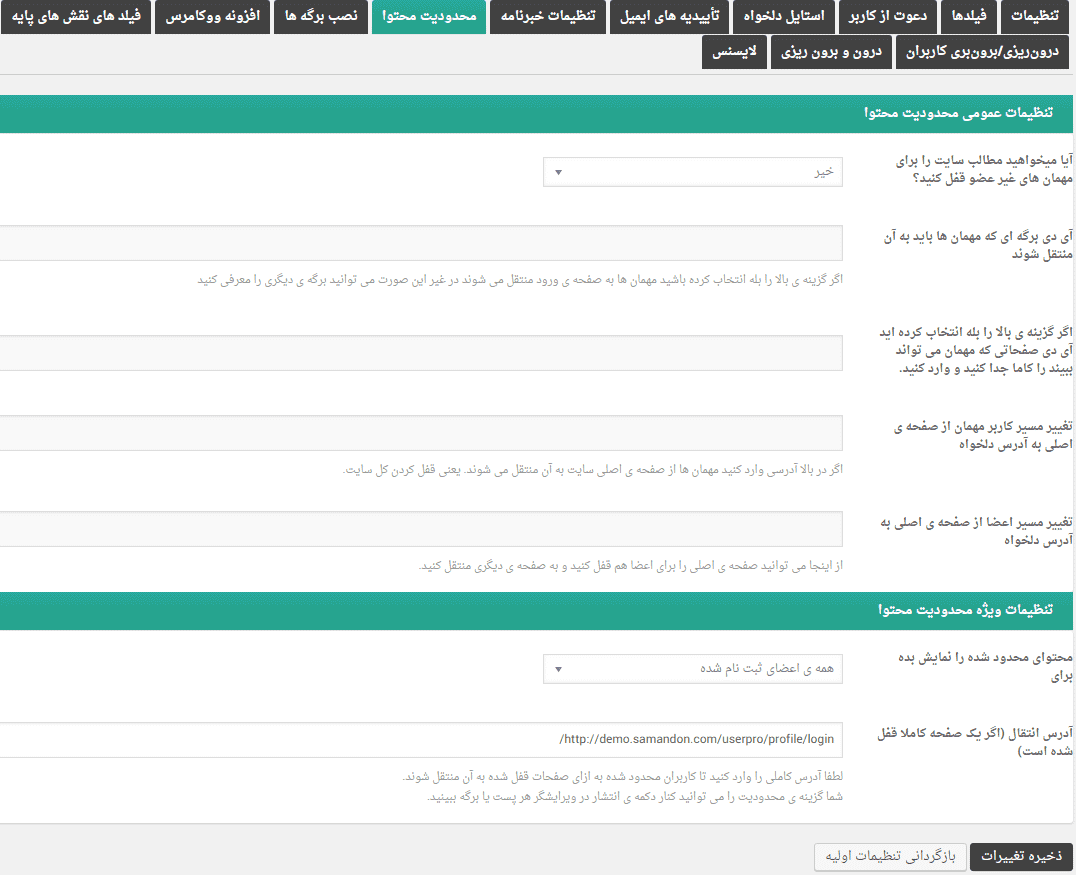
Task: Switch to فیلد های نقش های پایه tab
Action: click(x=76, y=16)
